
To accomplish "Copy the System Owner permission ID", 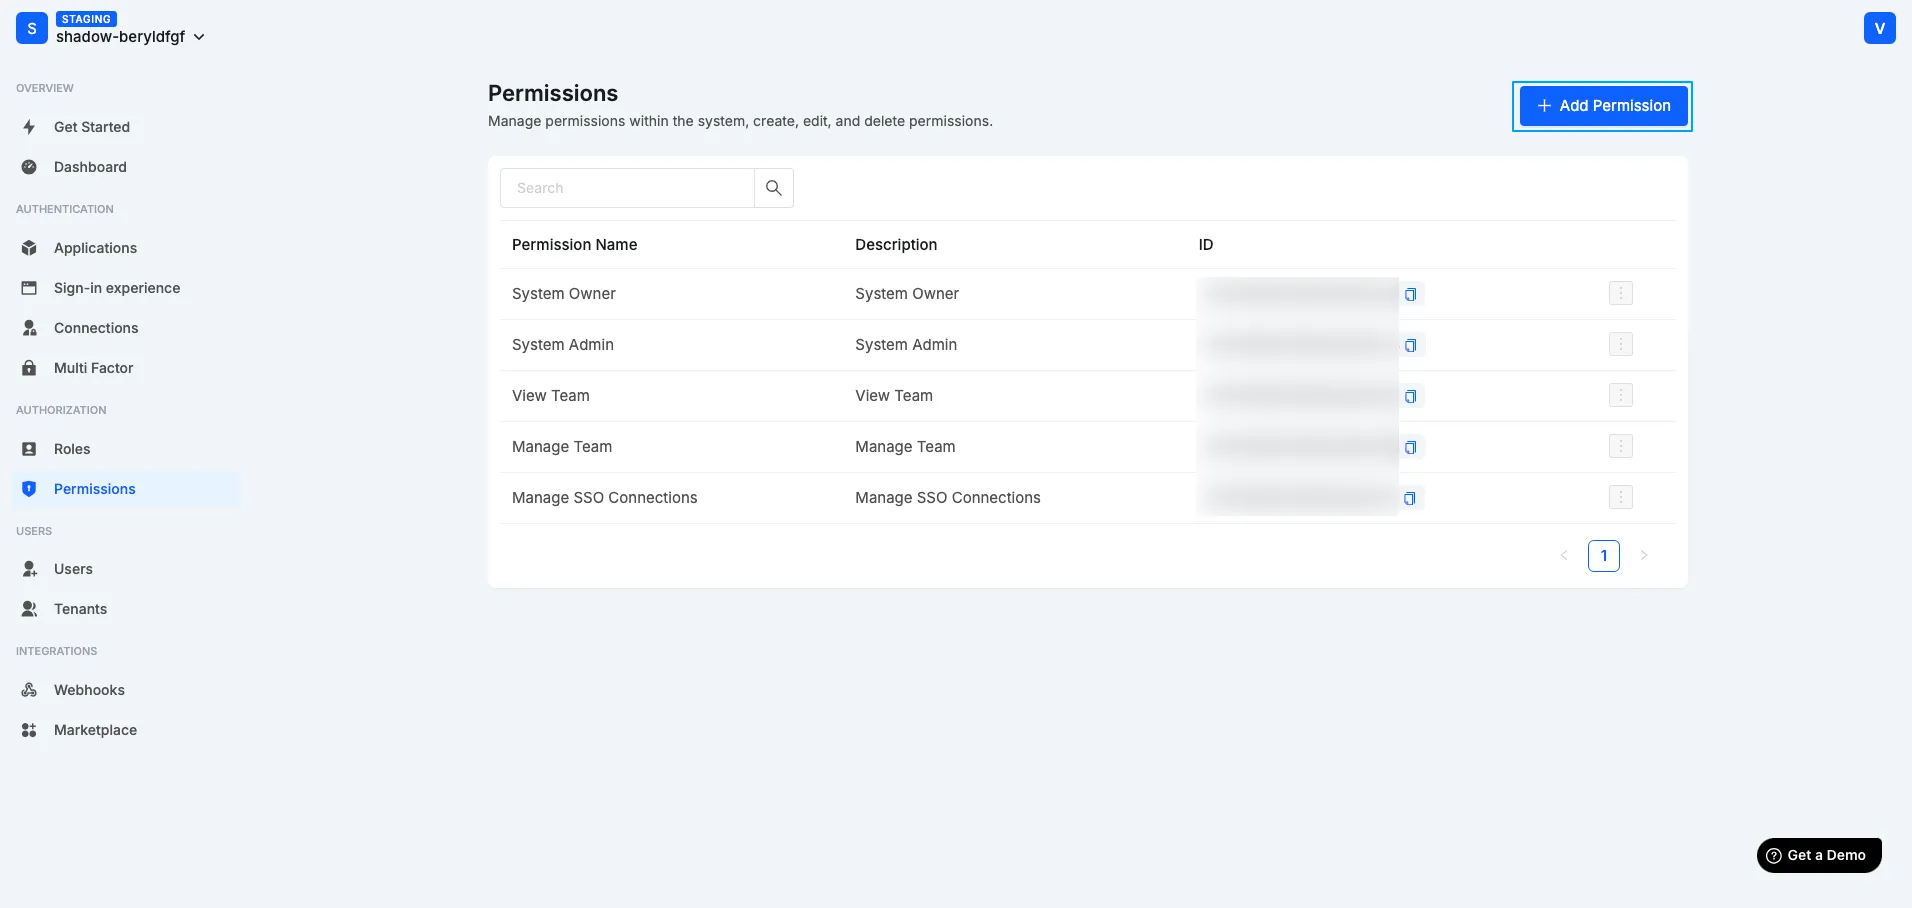I will 1410,293.
